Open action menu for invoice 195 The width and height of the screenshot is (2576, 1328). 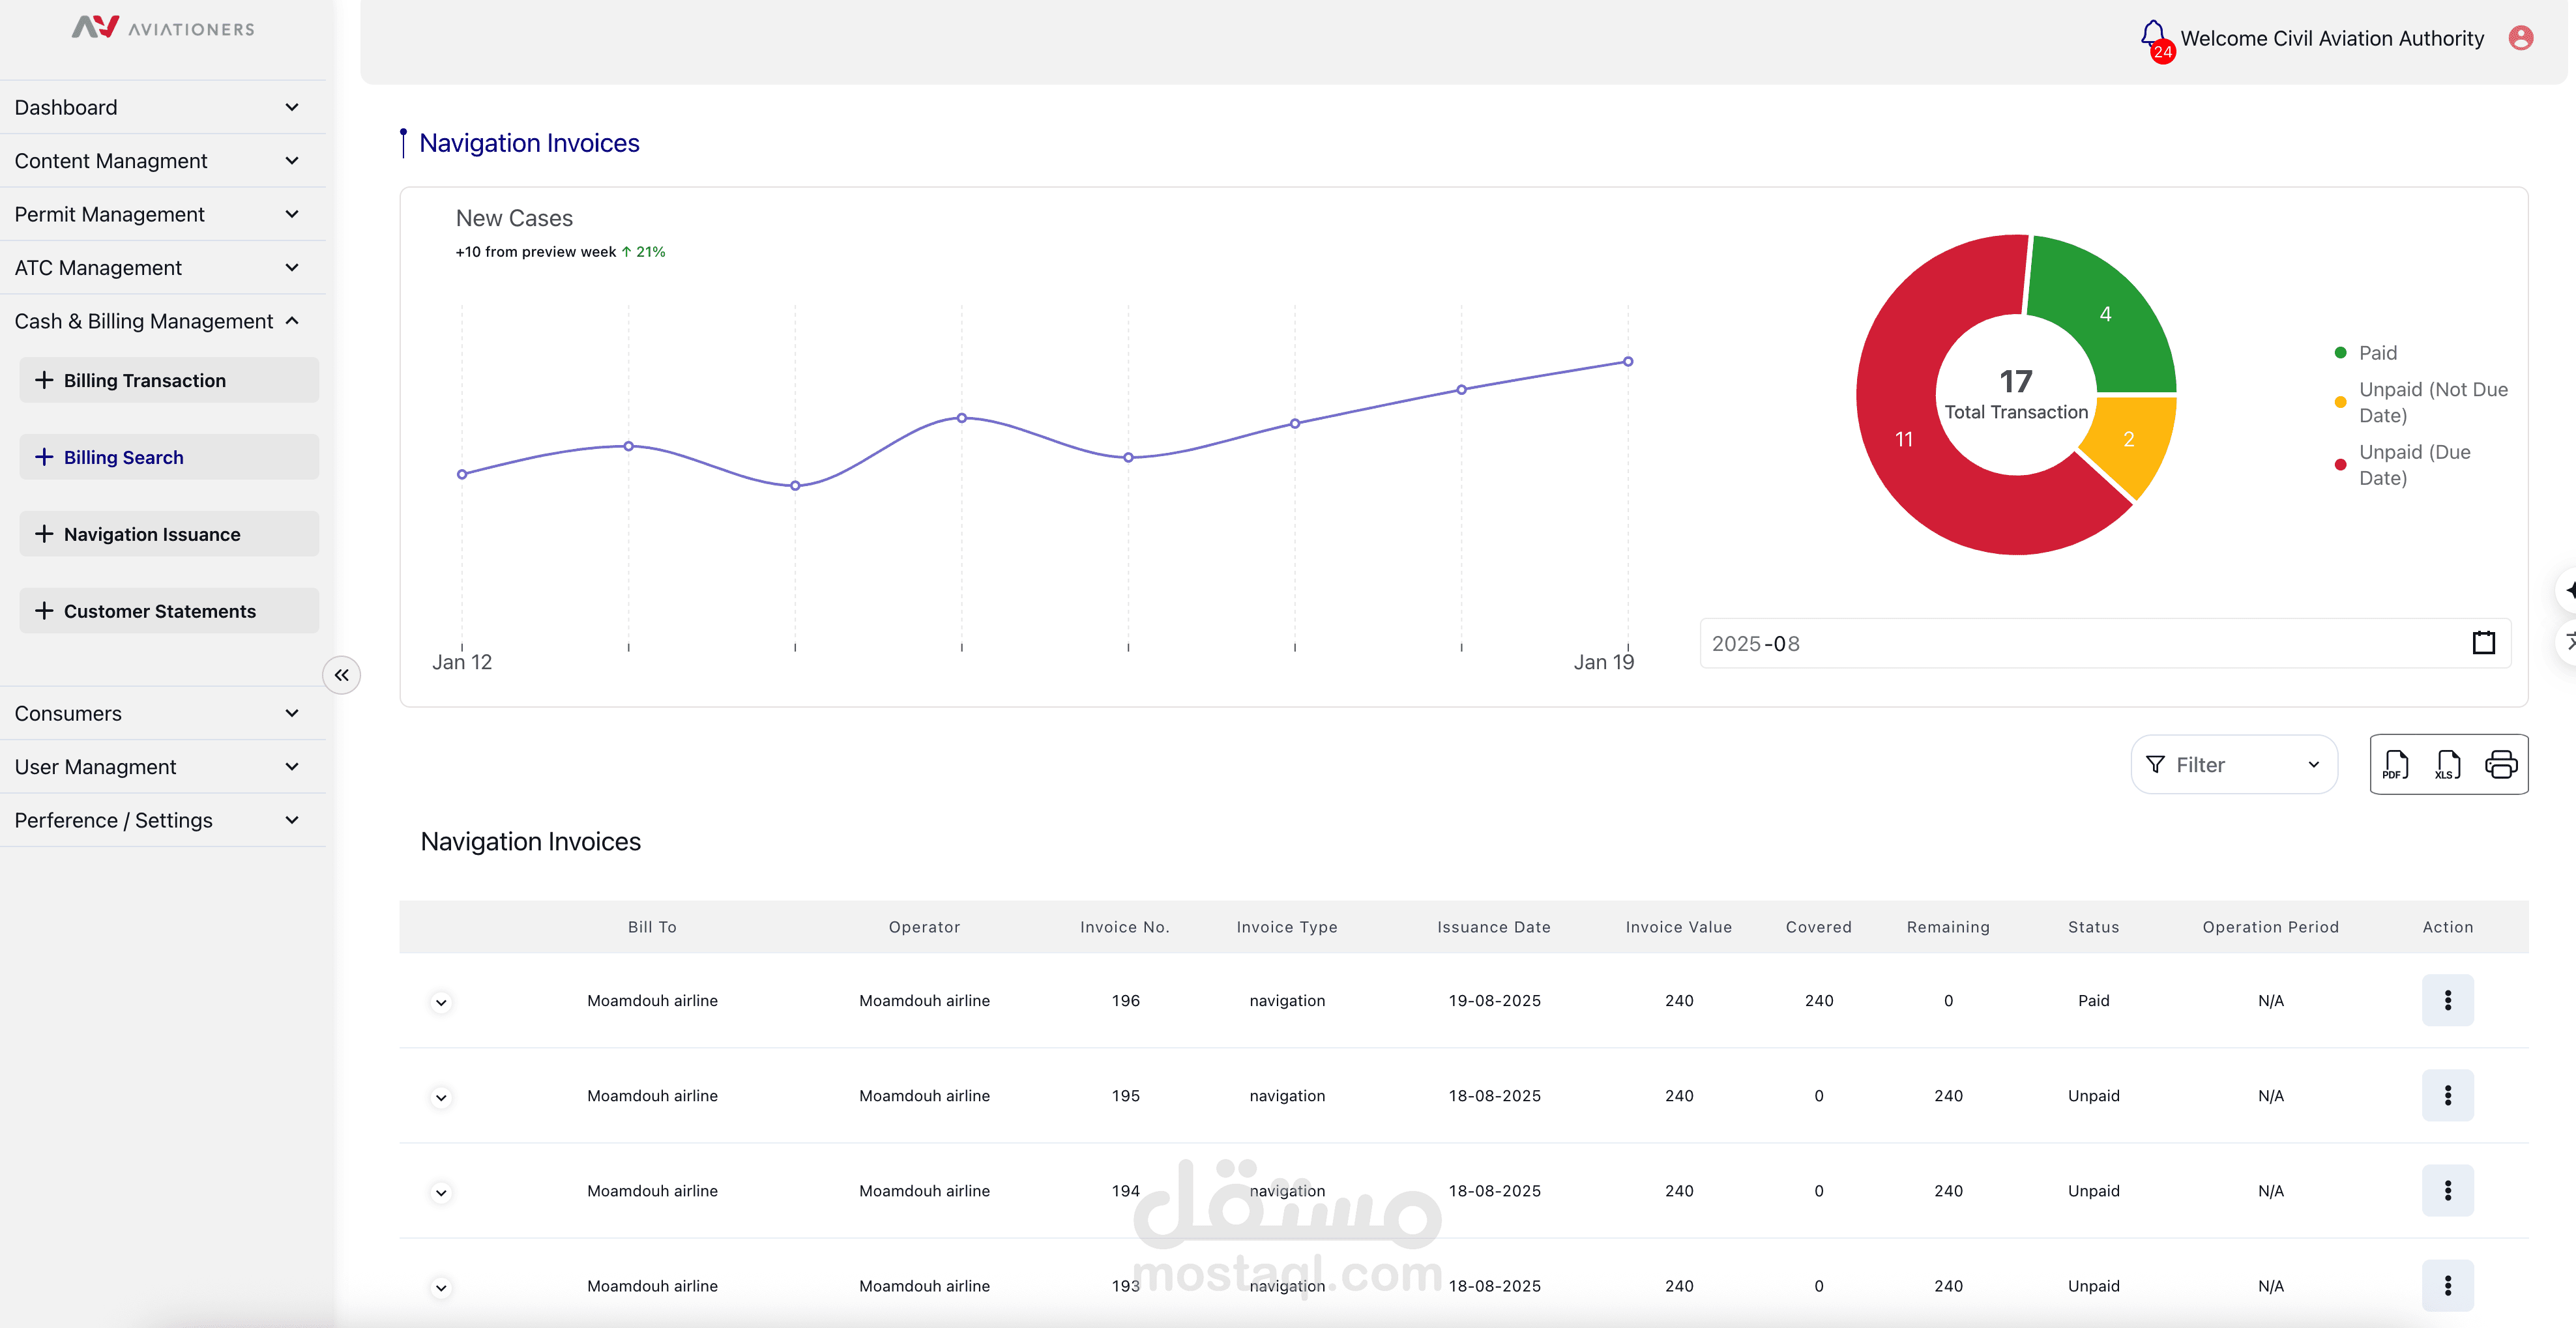(2447, 1095)
